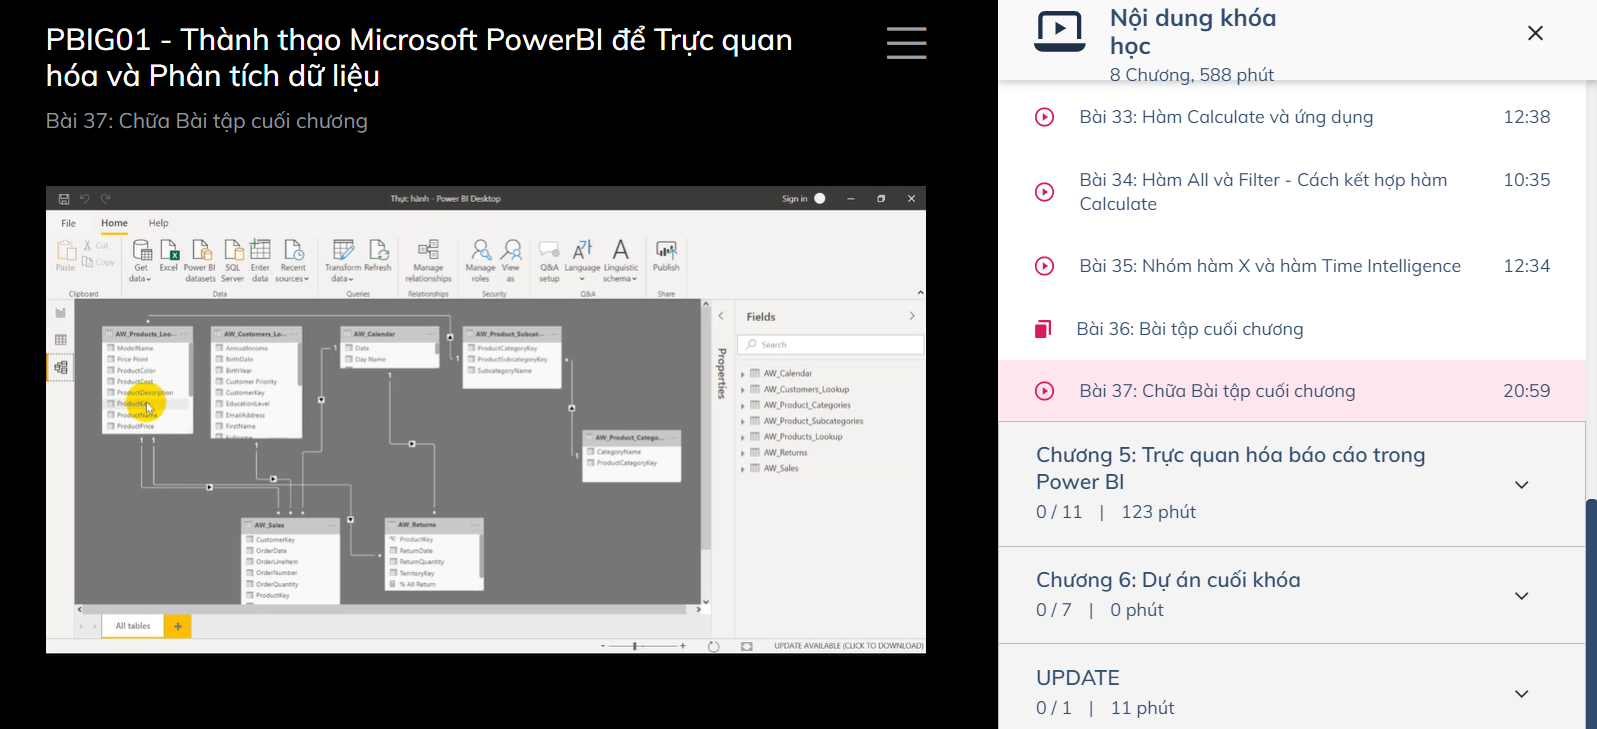
Task: Open the Language dropdown in ribbon
Action: pos(582,260)
